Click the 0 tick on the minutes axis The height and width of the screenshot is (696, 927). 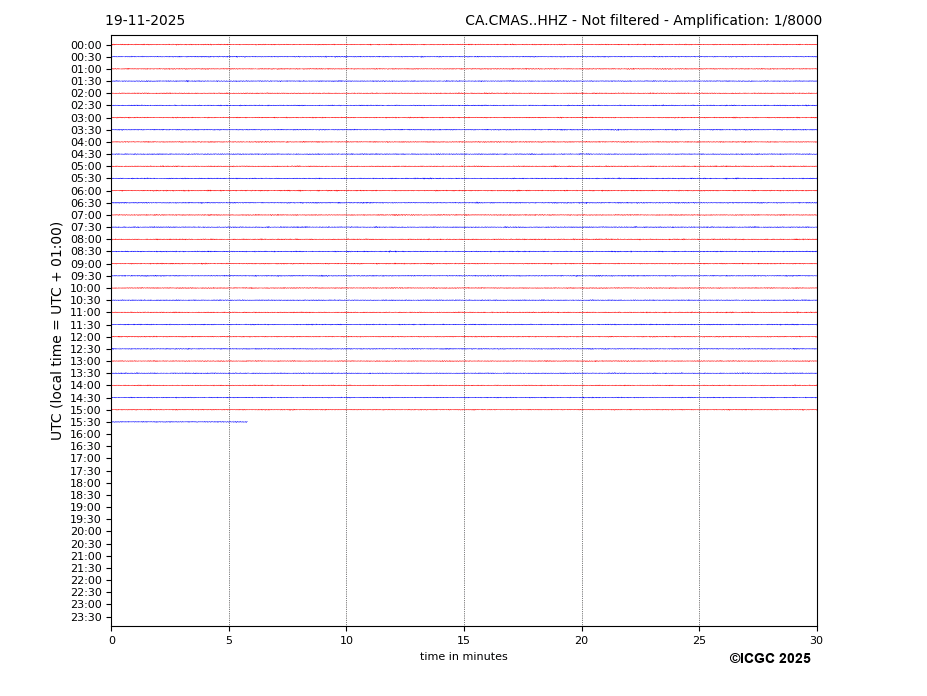pos(112,640)
